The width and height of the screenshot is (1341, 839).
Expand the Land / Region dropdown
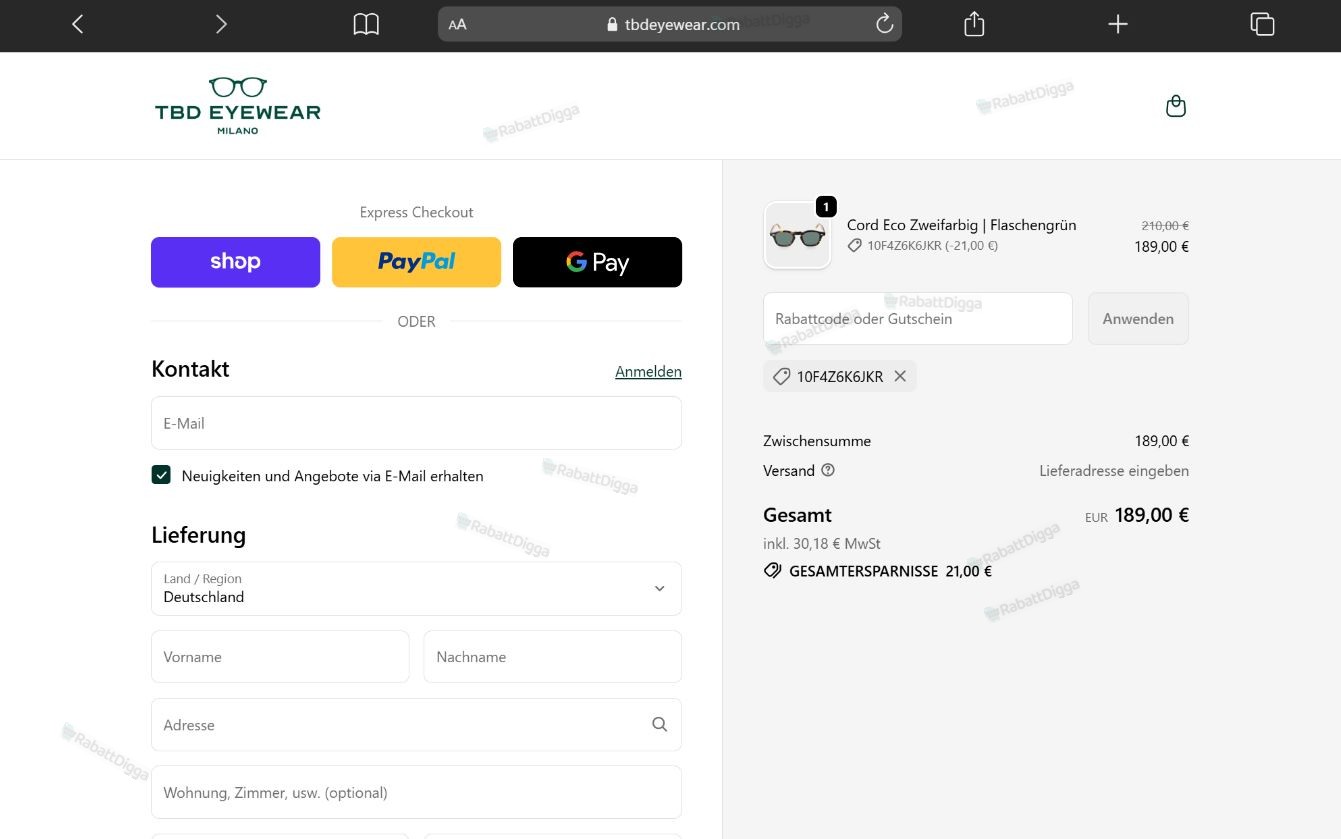pos(416,588)
